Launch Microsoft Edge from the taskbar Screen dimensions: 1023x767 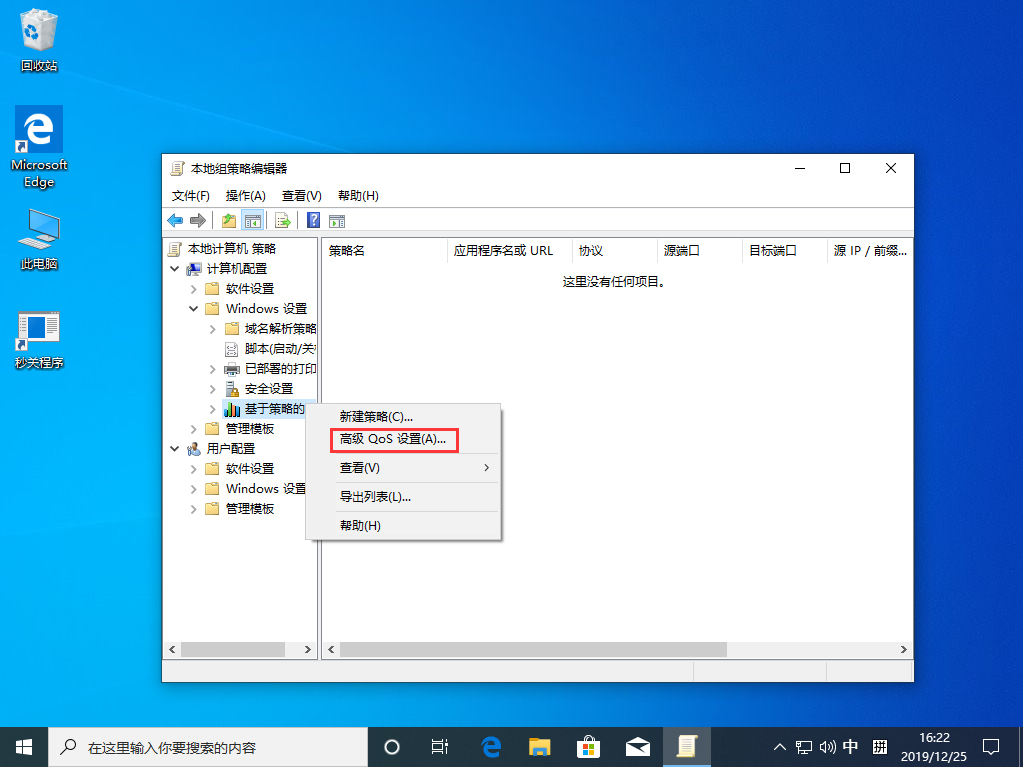coord(490,746)
